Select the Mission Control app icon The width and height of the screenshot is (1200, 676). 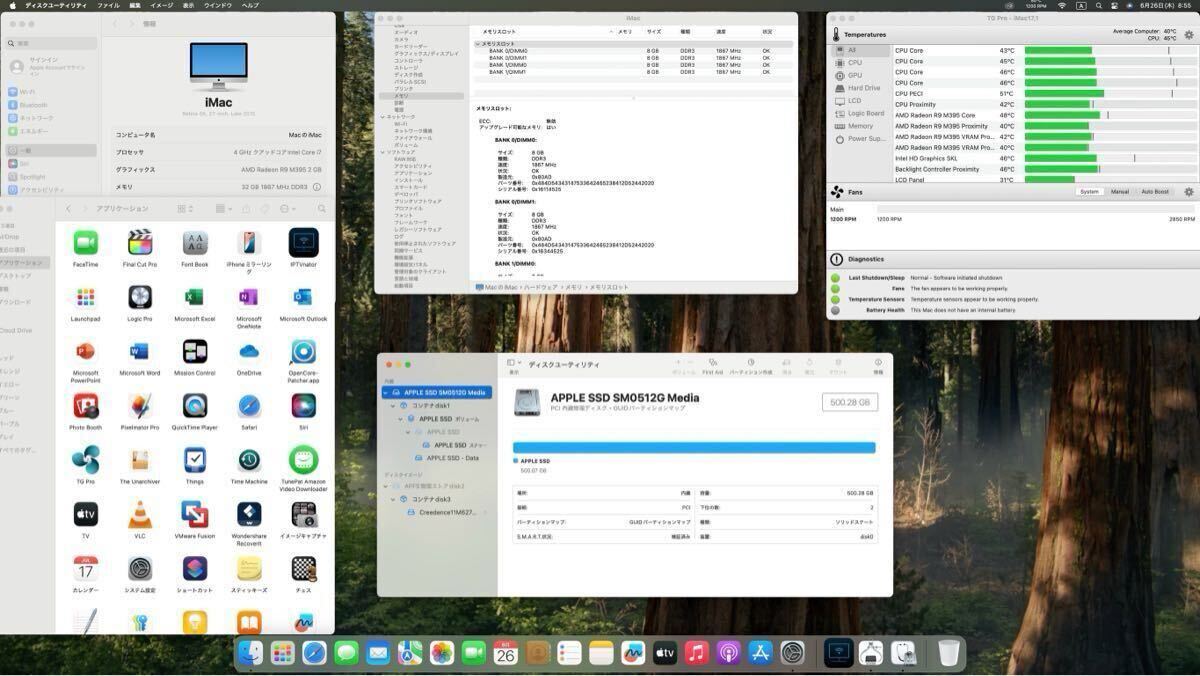pos(195,351)
